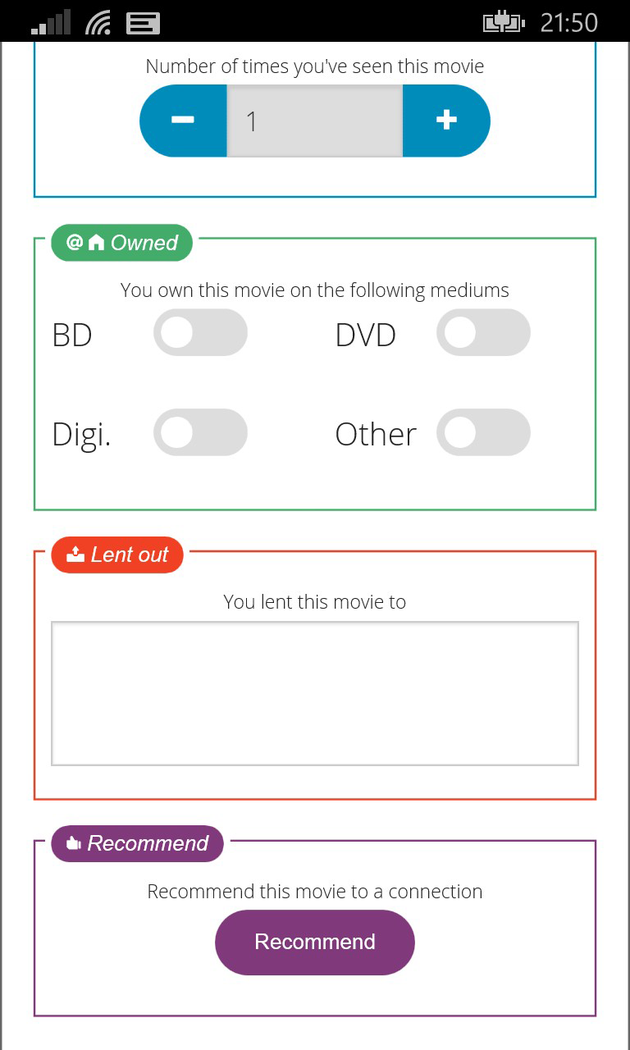Tap the 21:50 clock in status bar

(569, 22)
